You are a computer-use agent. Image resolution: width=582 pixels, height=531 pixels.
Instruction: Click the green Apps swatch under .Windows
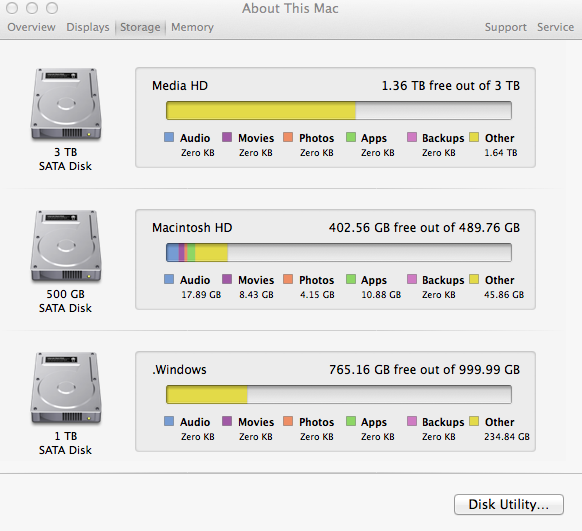[351, 421]
